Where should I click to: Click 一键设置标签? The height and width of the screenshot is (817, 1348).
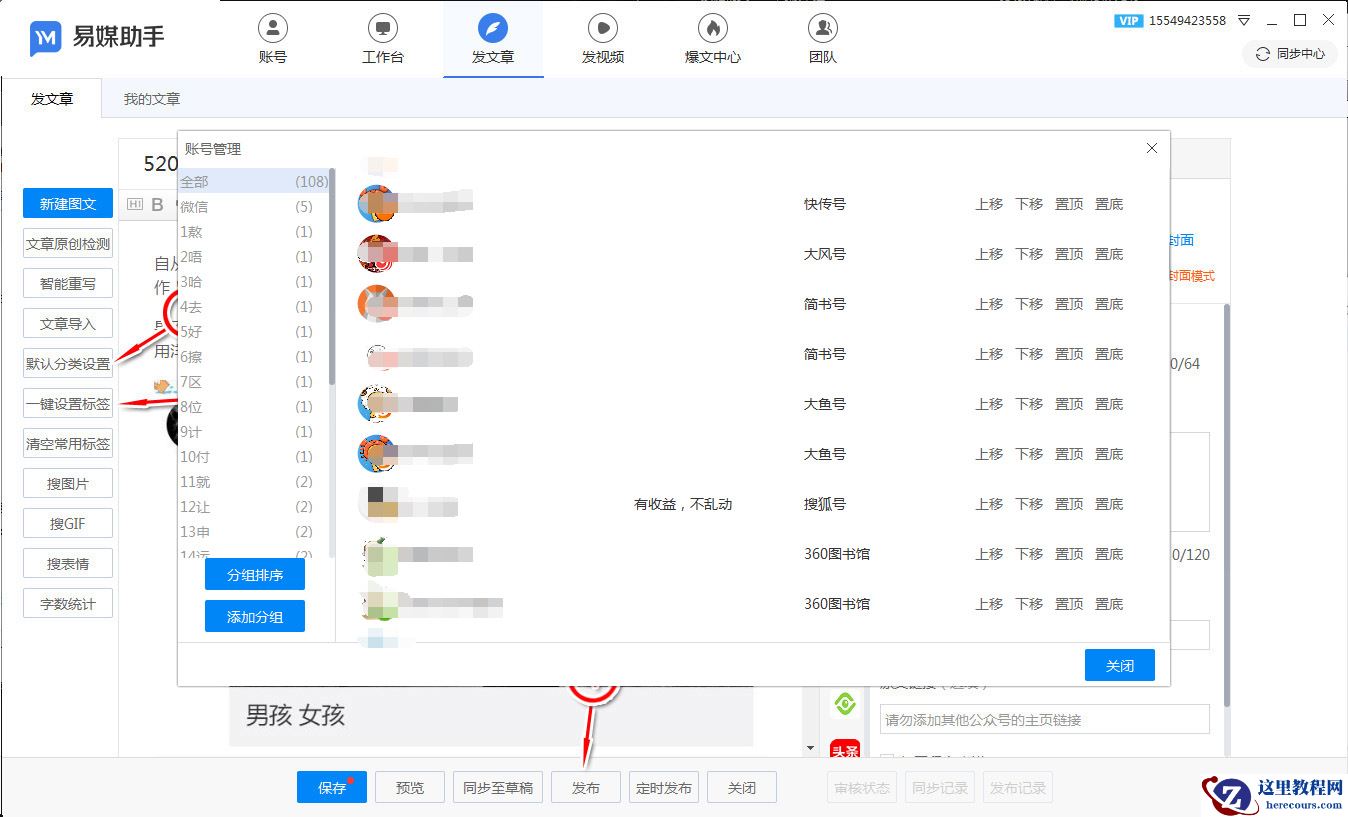[x=68, y=403]
